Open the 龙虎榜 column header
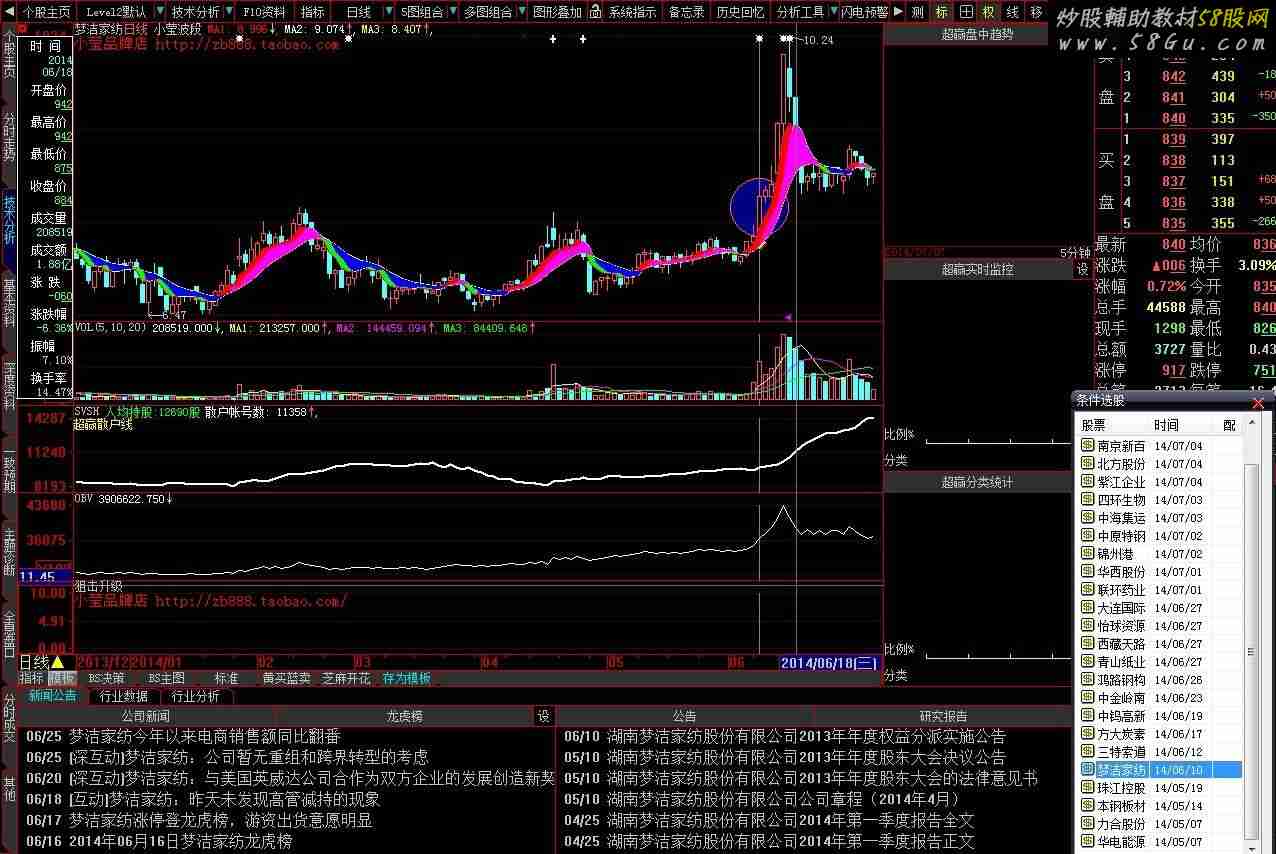Screen dimensions: 1276x854 pos(405,716)
